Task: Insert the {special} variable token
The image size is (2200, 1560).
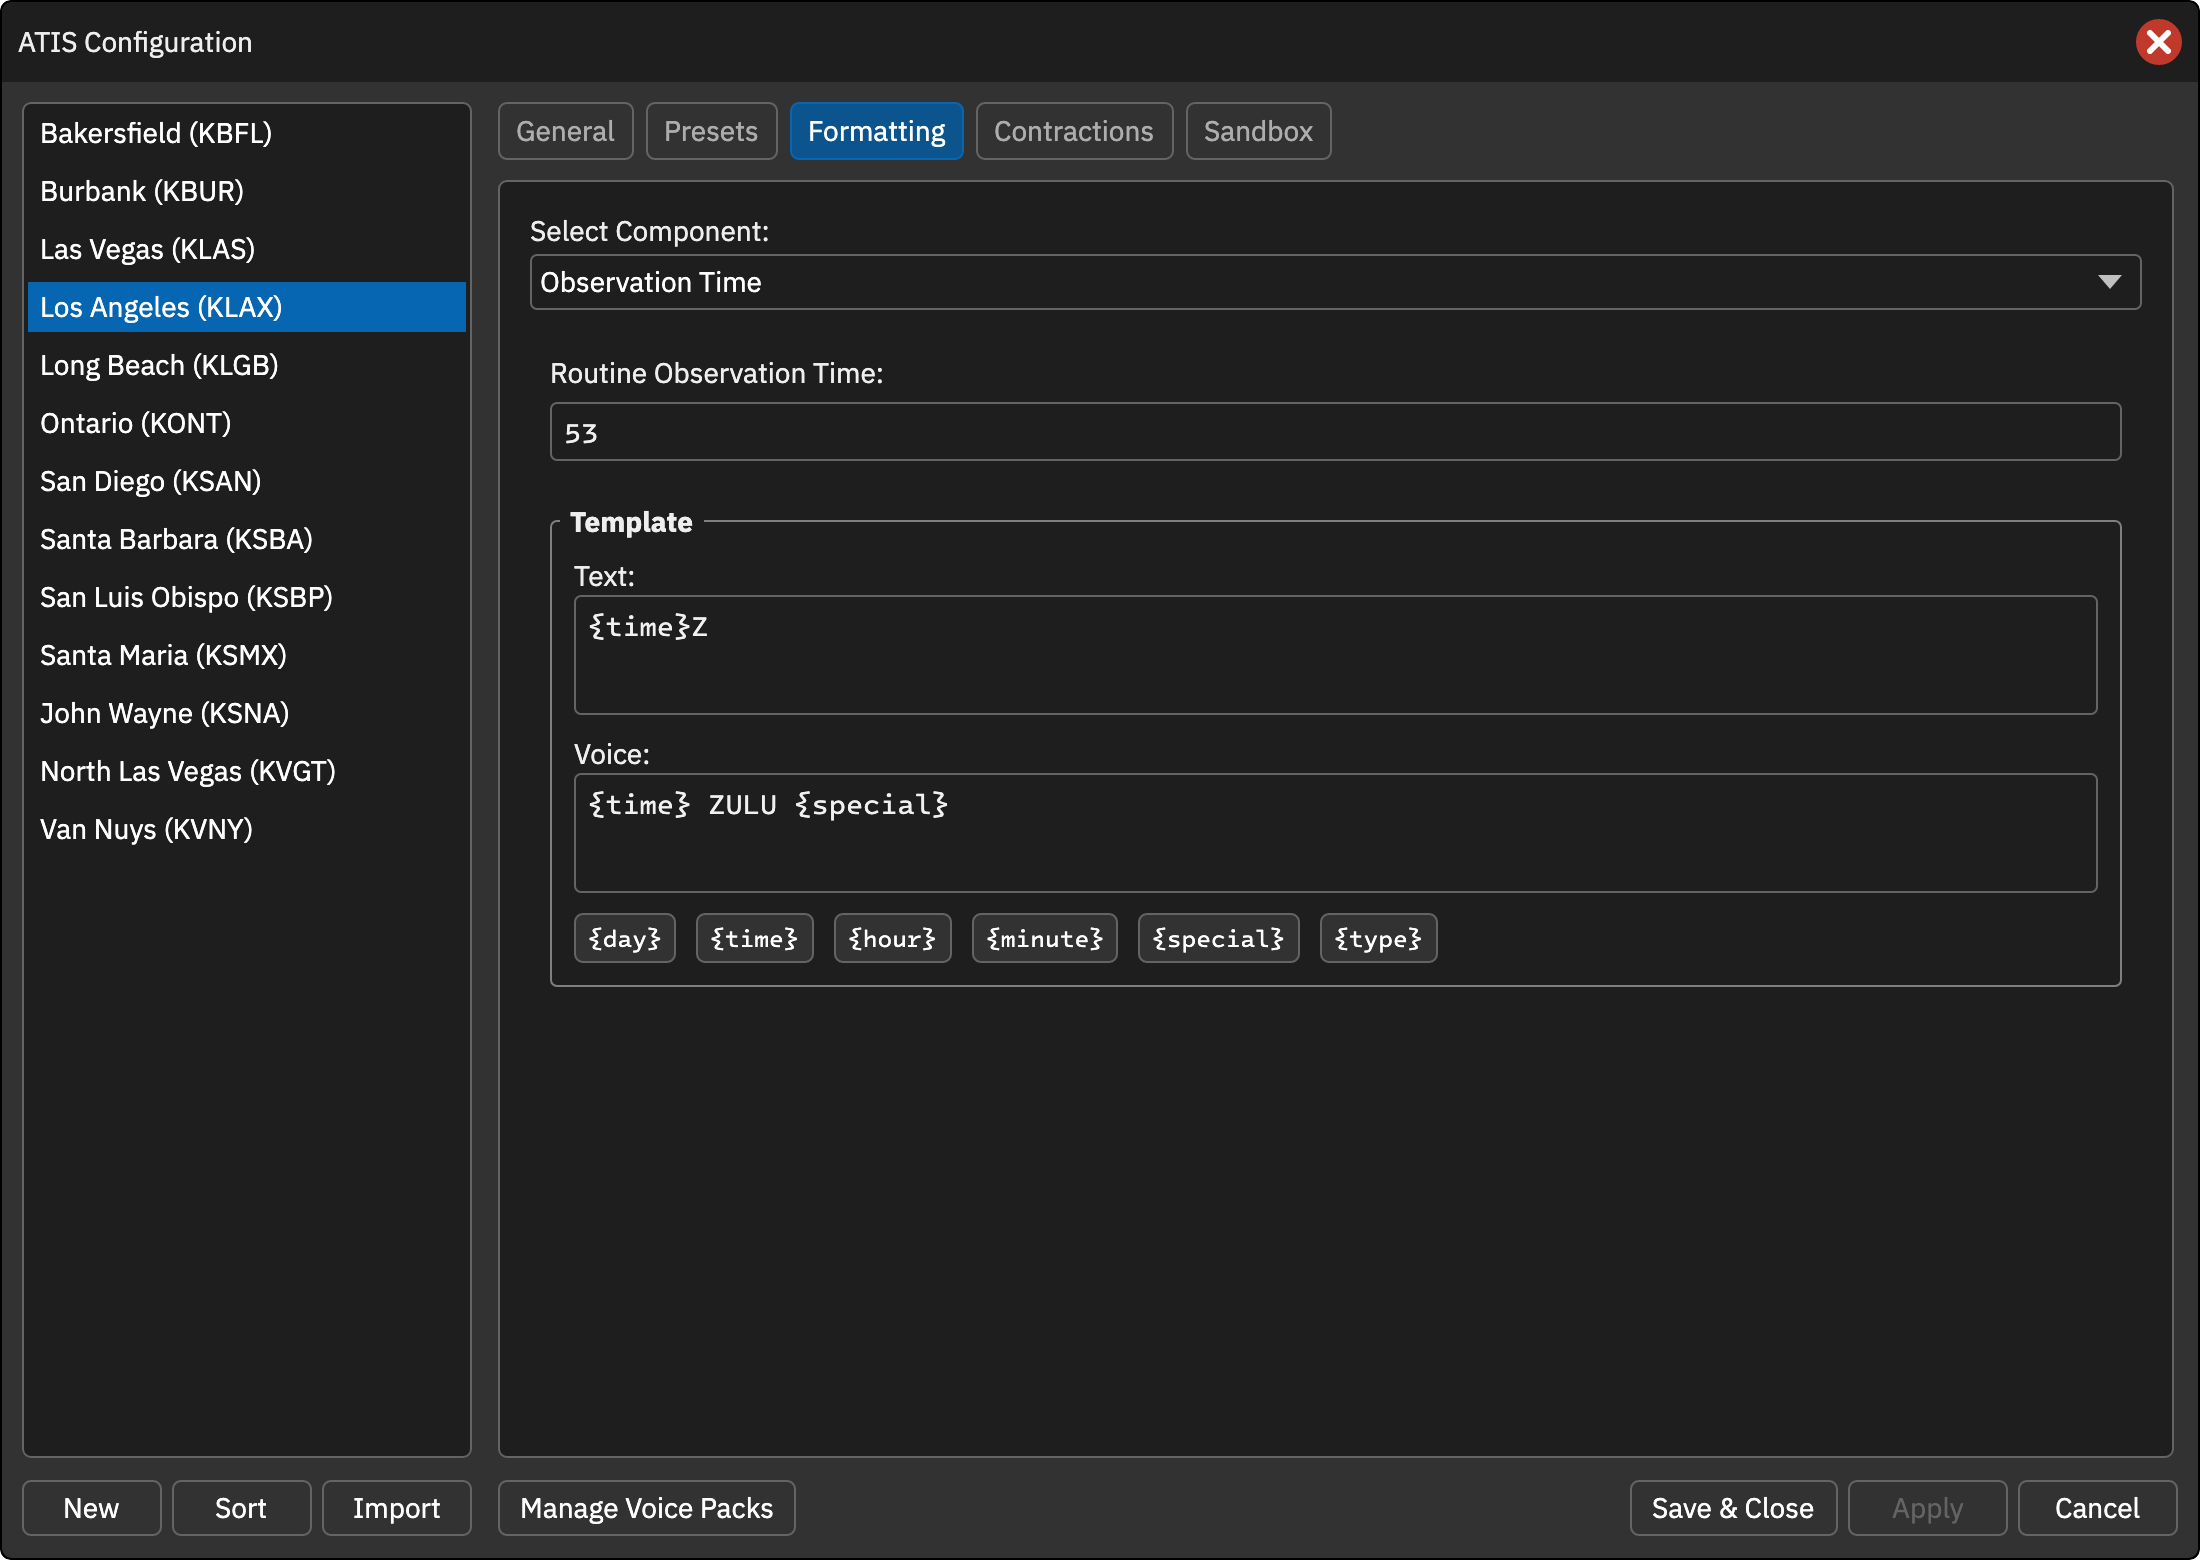Action: pyautogui.click(x=1218, y=938)
